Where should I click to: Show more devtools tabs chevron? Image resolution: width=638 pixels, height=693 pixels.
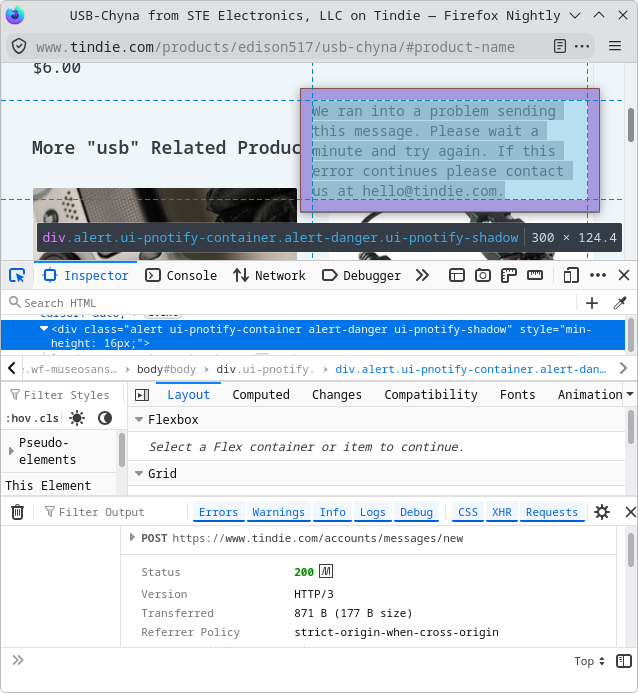(422, 275)
